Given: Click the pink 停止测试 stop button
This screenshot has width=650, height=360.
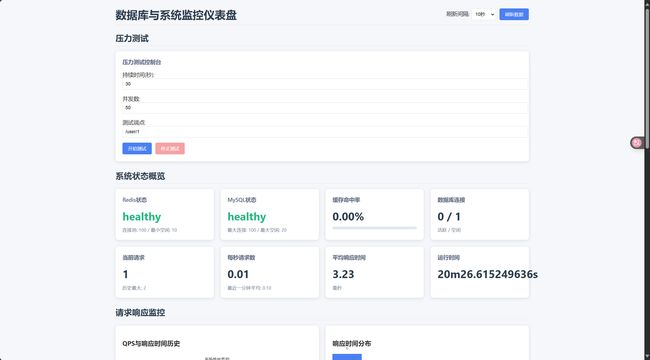Looking at the screenshot, I should tap(170, 148).
